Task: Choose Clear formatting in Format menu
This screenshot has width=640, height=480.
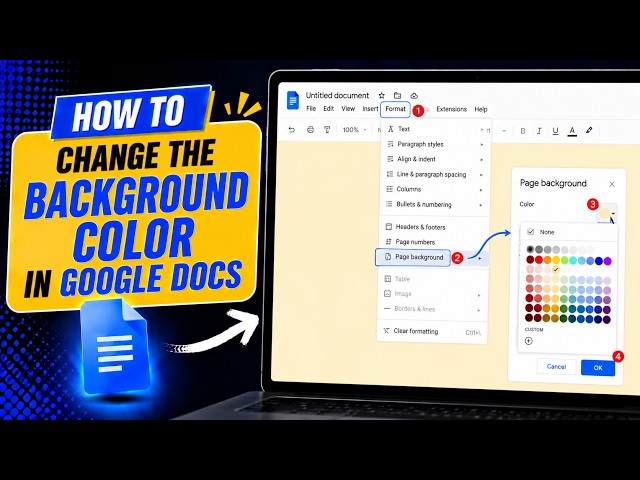Action: click(433, 331)
